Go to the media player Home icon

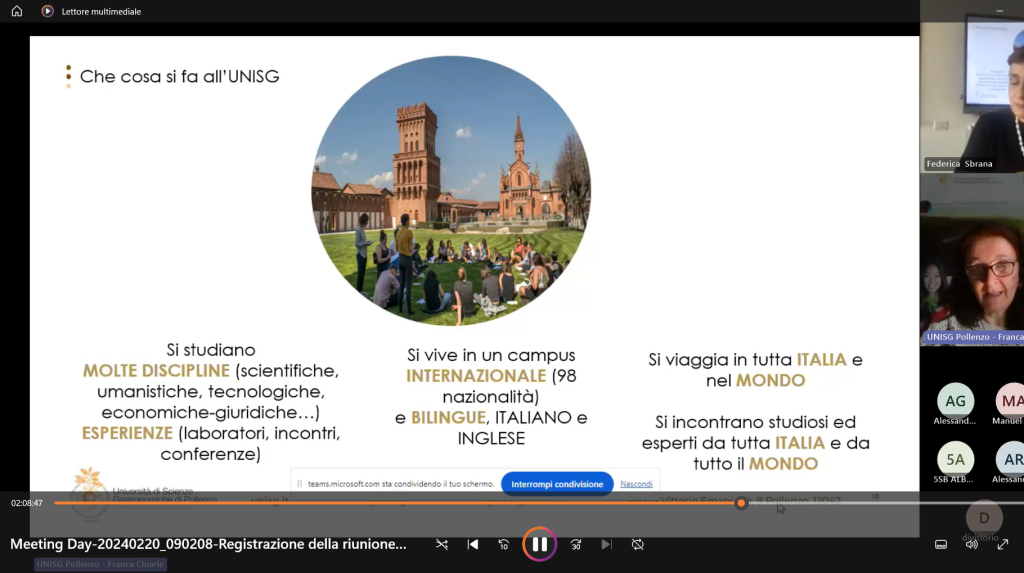point(17,11)
